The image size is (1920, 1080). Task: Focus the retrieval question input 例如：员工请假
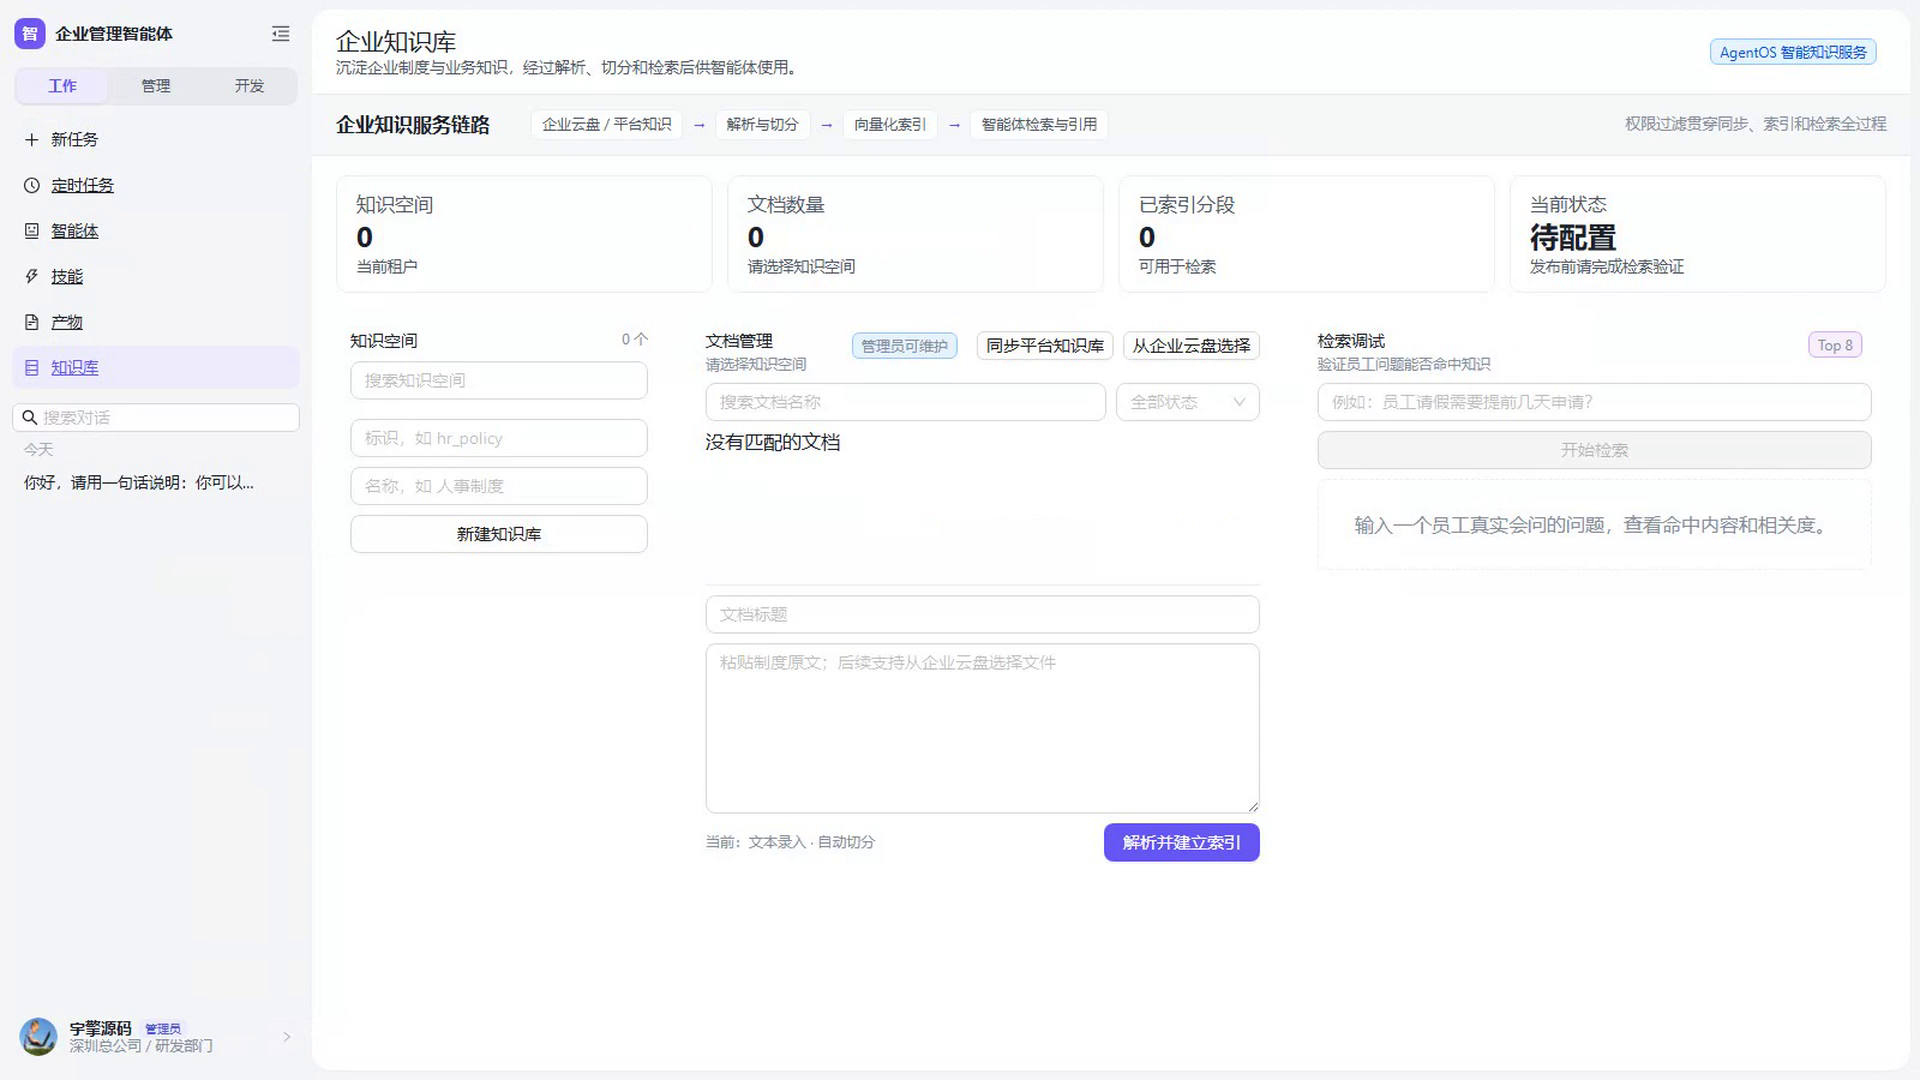point(1594,402)
